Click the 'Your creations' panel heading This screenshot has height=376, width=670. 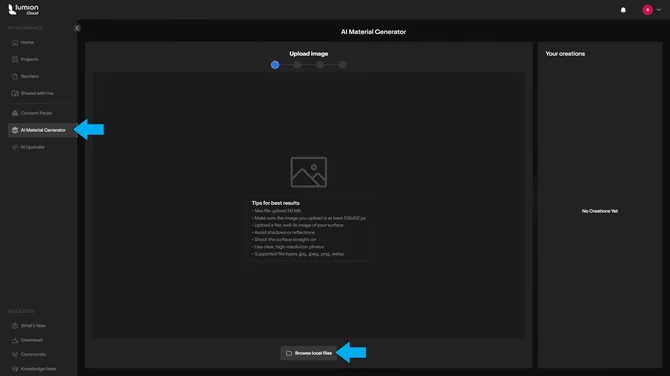[565, 54]
